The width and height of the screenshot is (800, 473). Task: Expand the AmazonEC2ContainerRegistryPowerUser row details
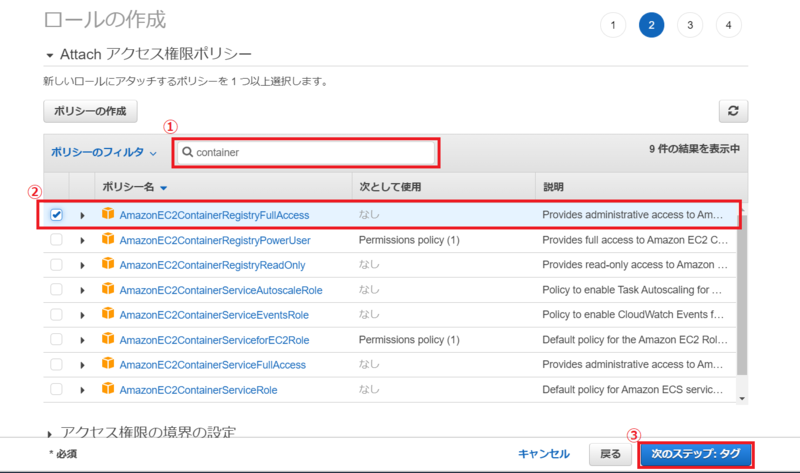[82, 240]
